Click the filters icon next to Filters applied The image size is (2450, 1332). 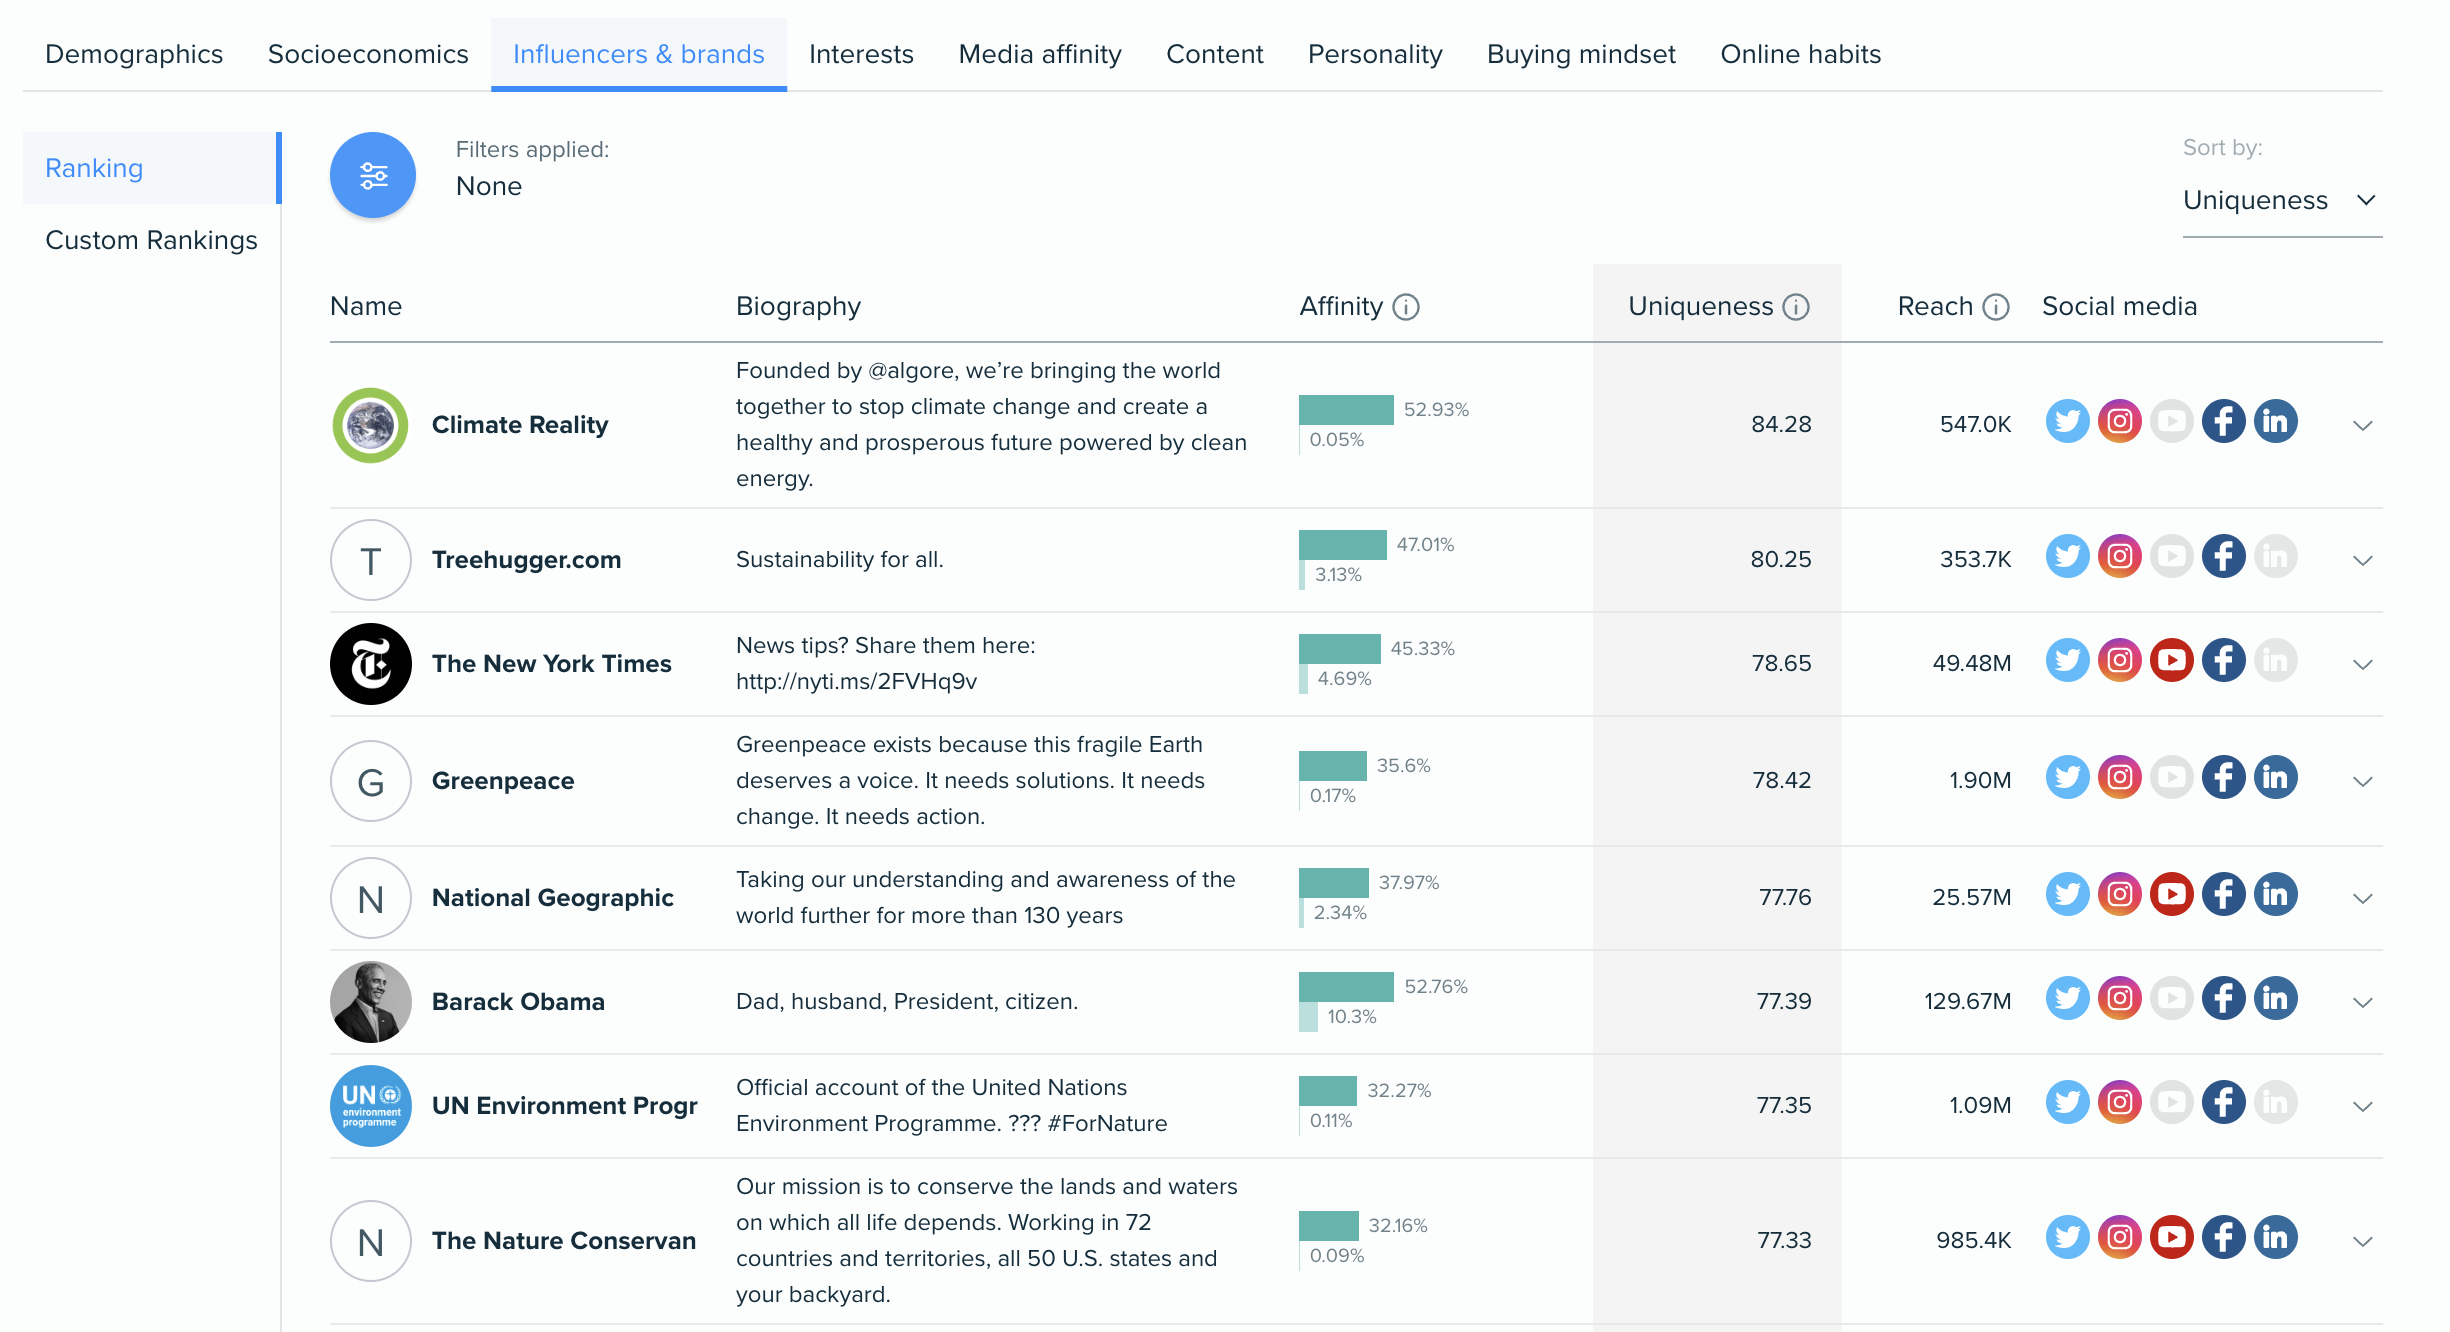point(369,171)
